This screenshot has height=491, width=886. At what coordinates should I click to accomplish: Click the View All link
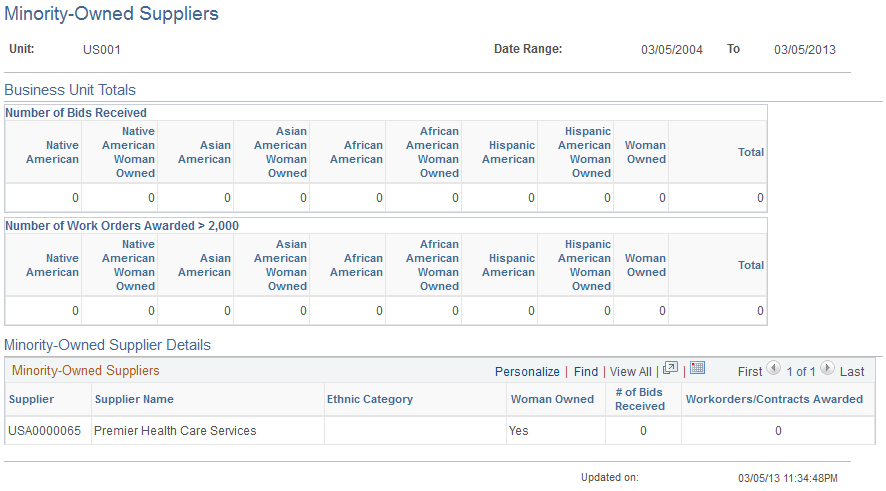pos(631,372)
